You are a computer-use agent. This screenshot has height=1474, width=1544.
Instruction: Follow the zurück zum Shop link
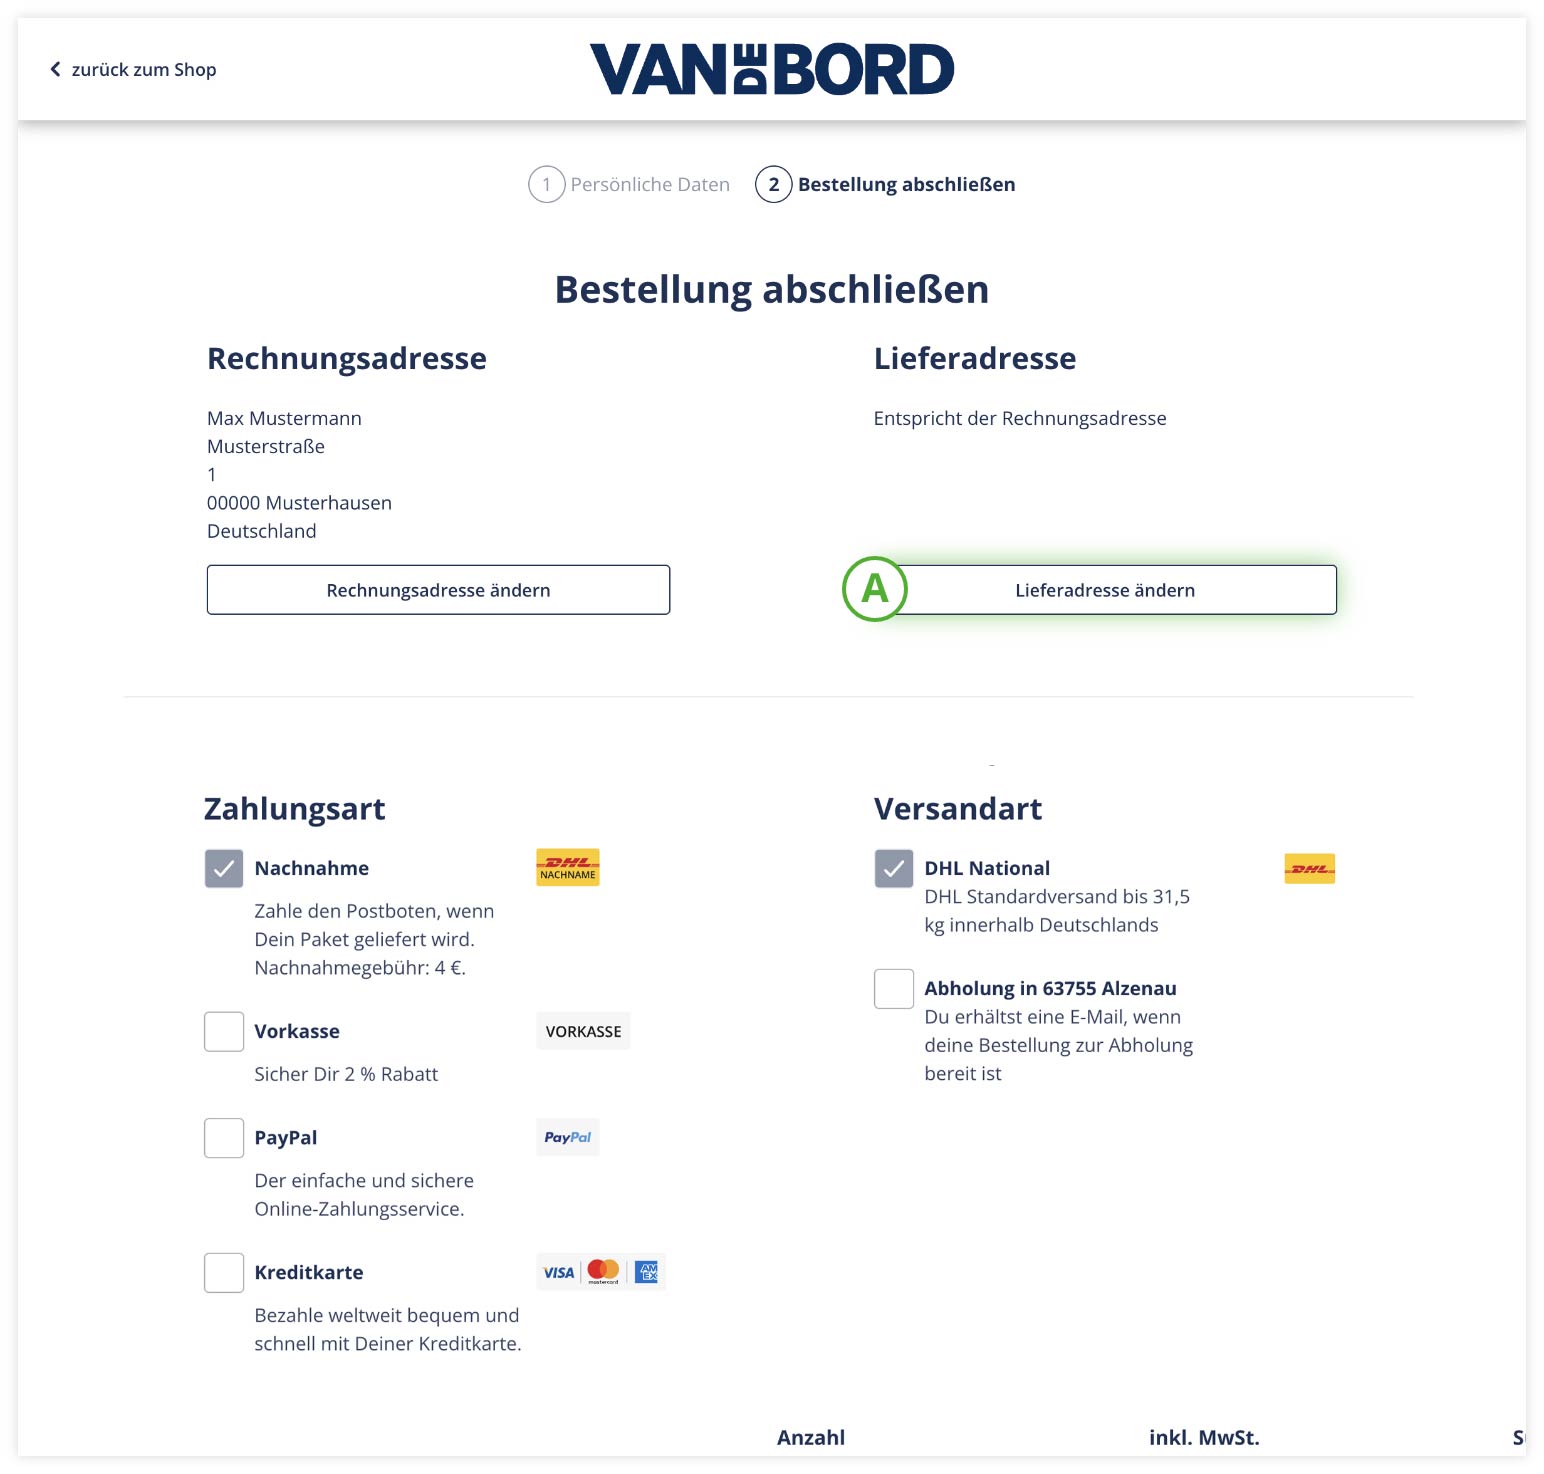coord(142,69)
